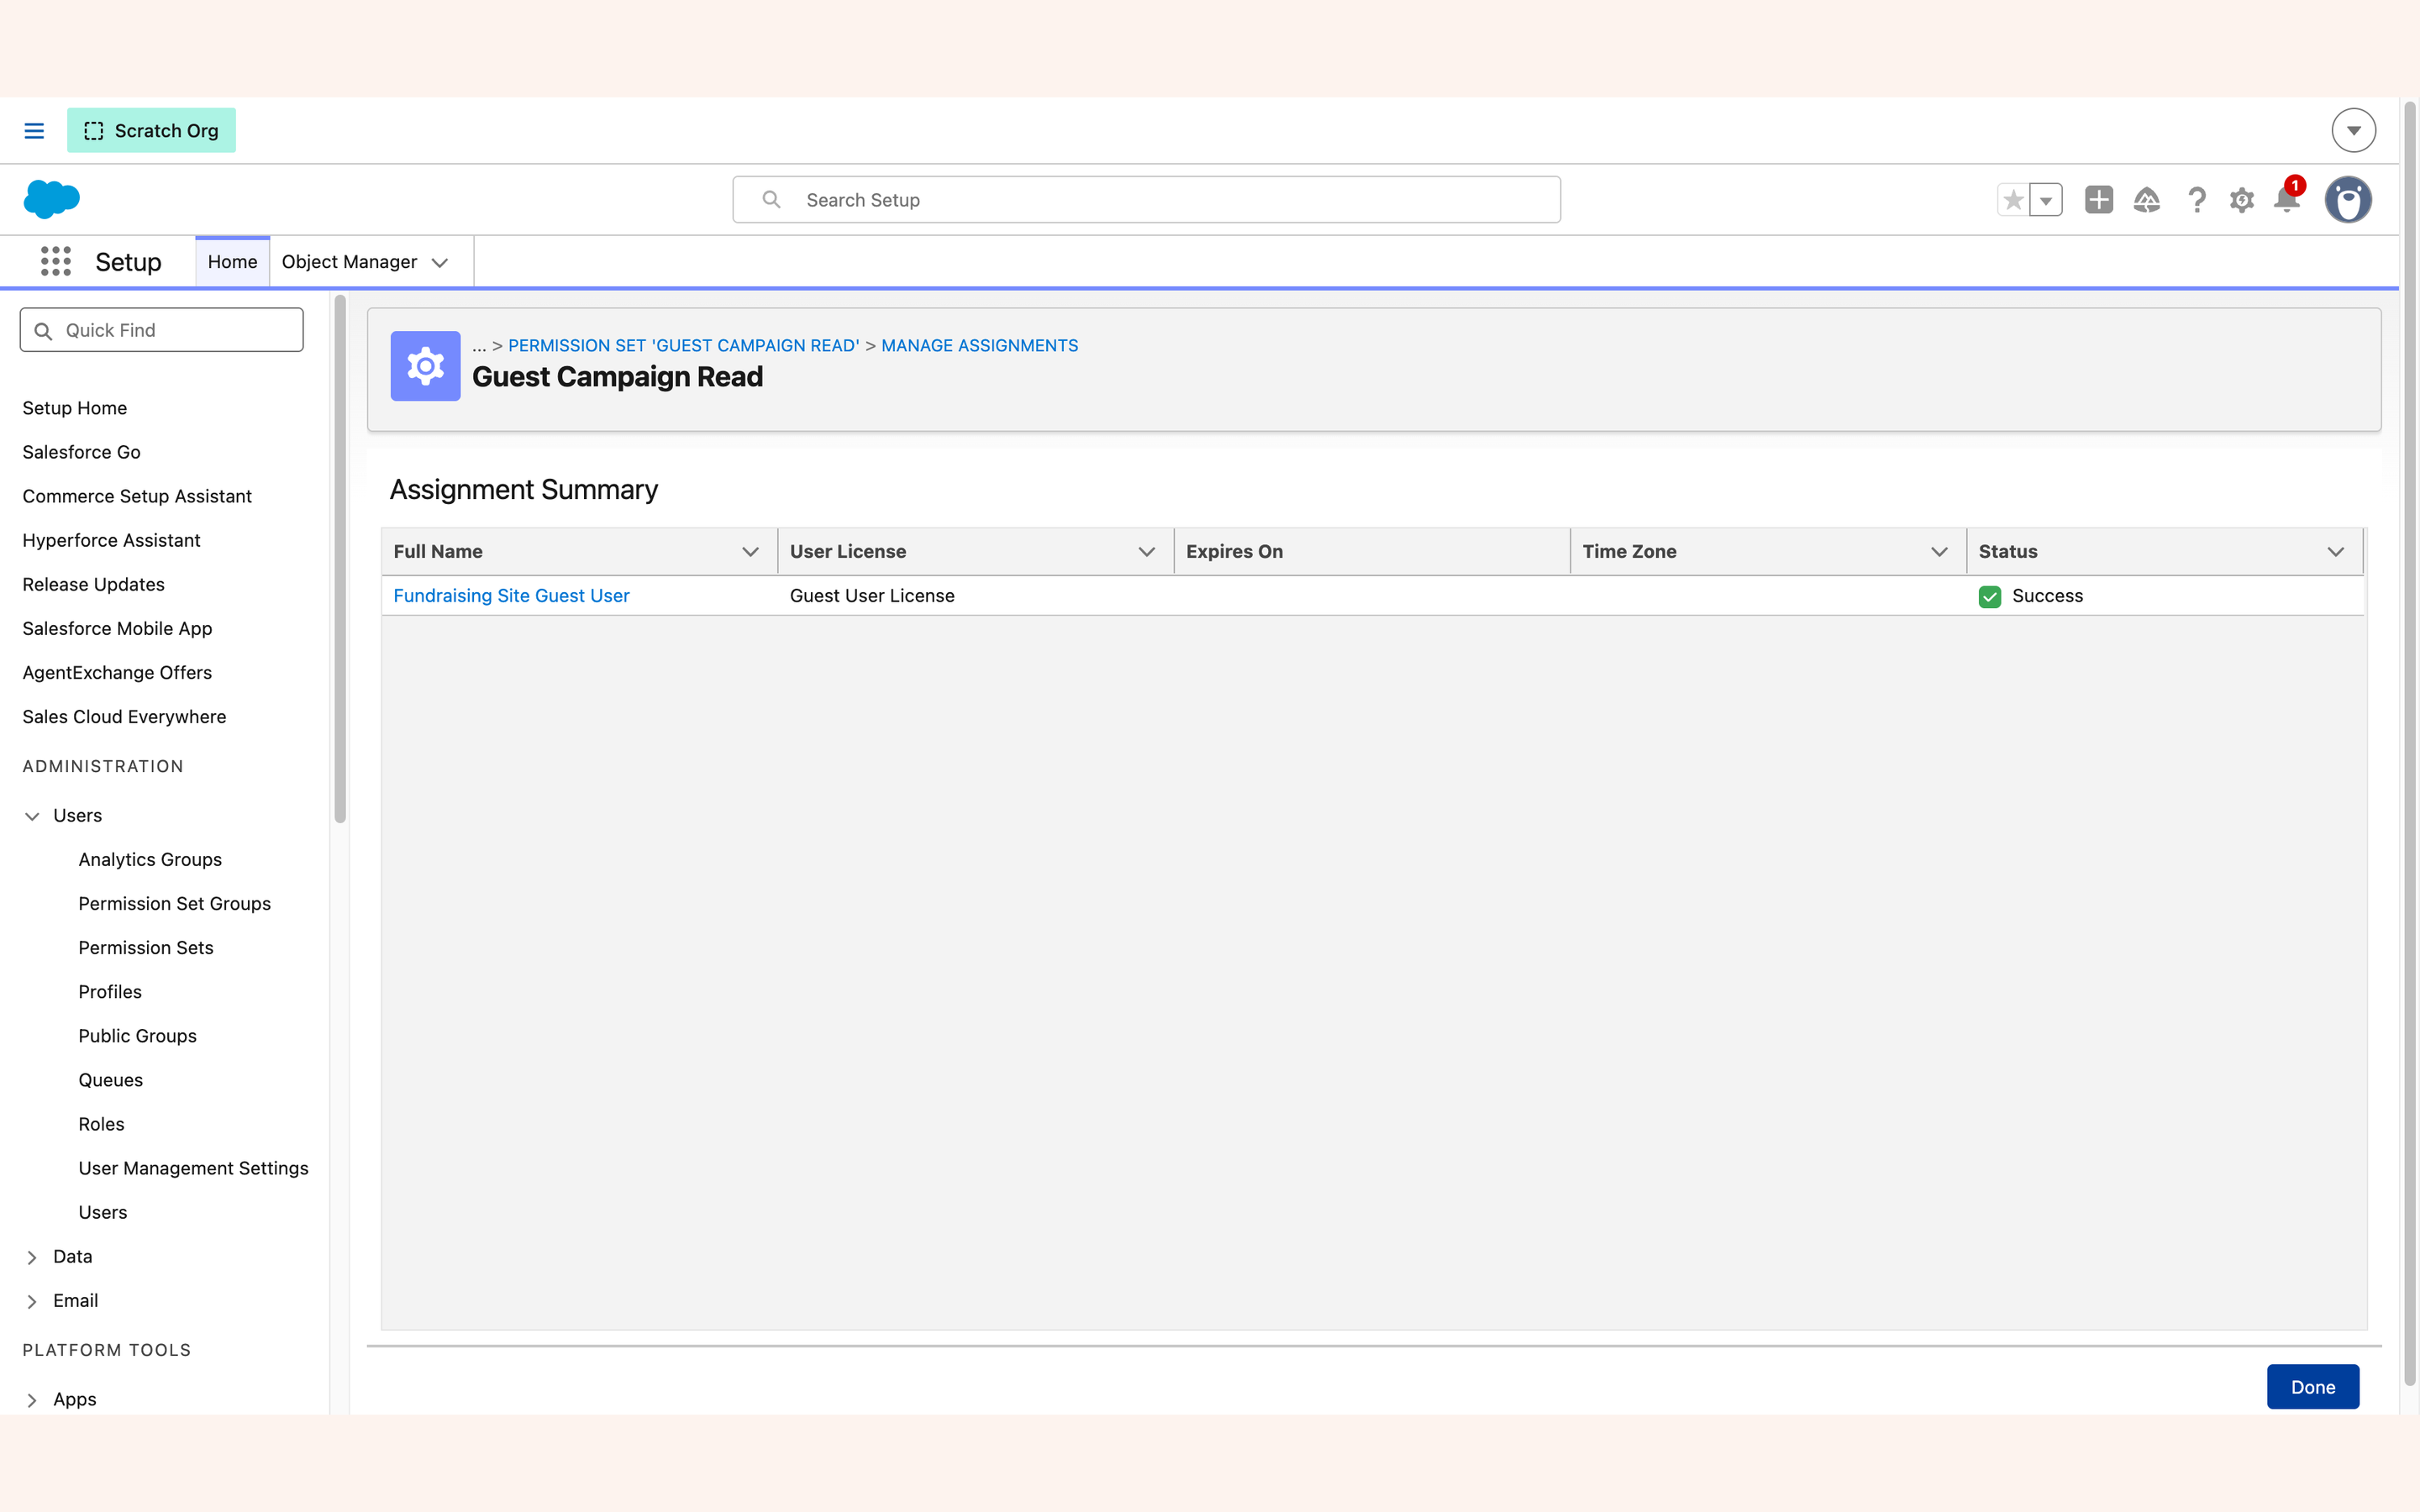Screen dimensions: 2420x1512
Task: Open the notifications bell
Action: (2287, 198)
